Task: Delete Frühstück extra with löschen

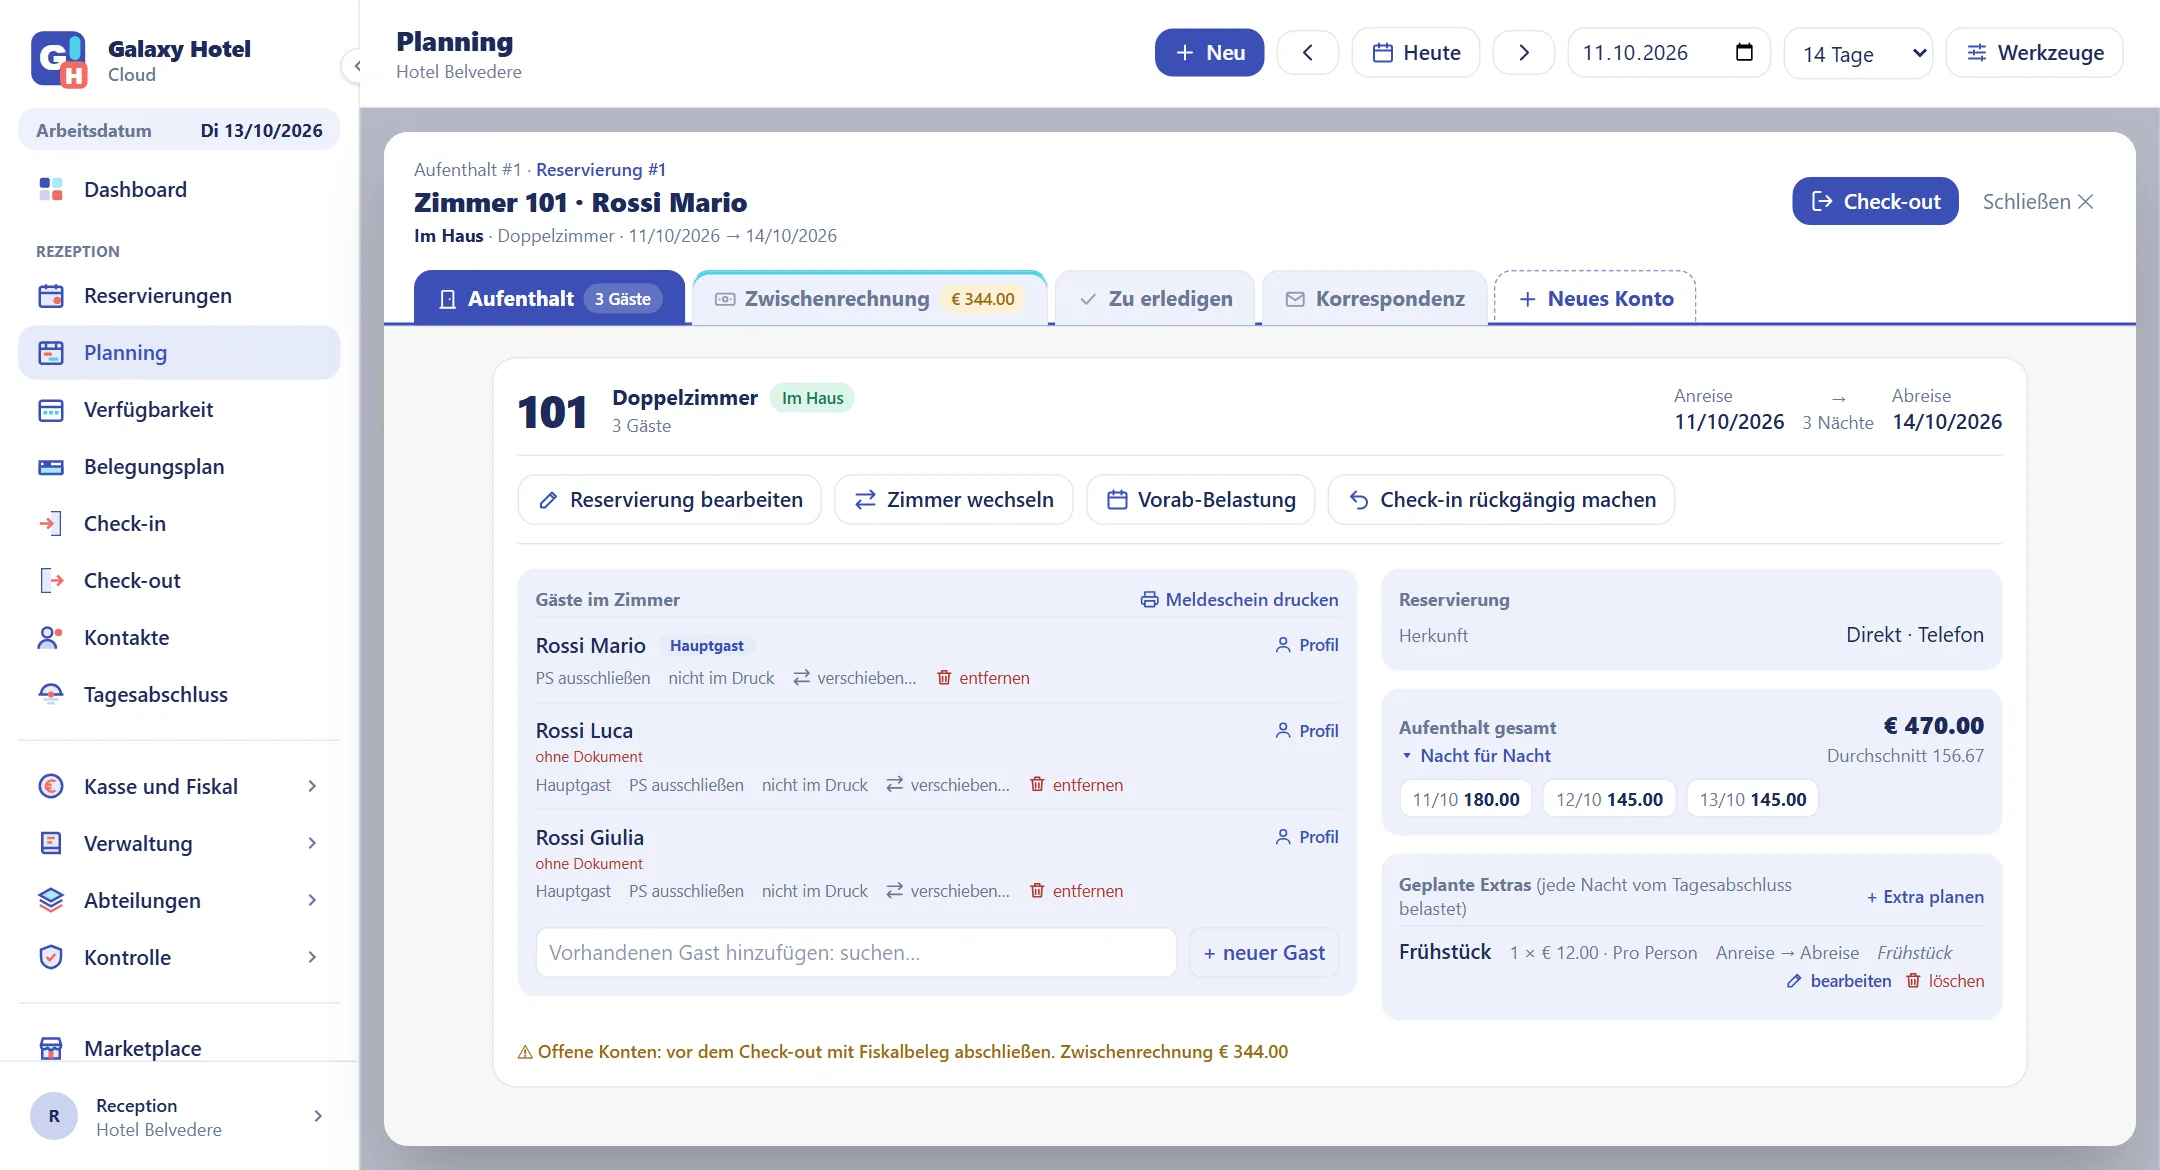Action: coord(1945,981)
